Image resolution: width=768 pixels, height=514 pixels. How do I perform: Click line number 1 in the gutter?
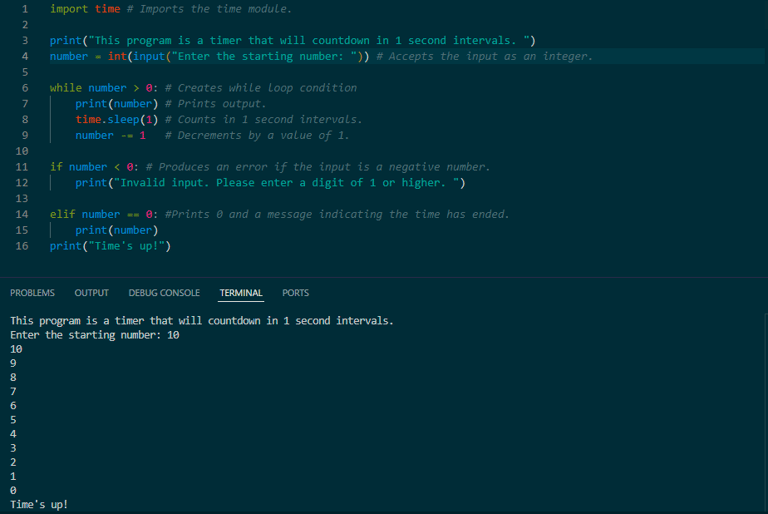point(25,9)
